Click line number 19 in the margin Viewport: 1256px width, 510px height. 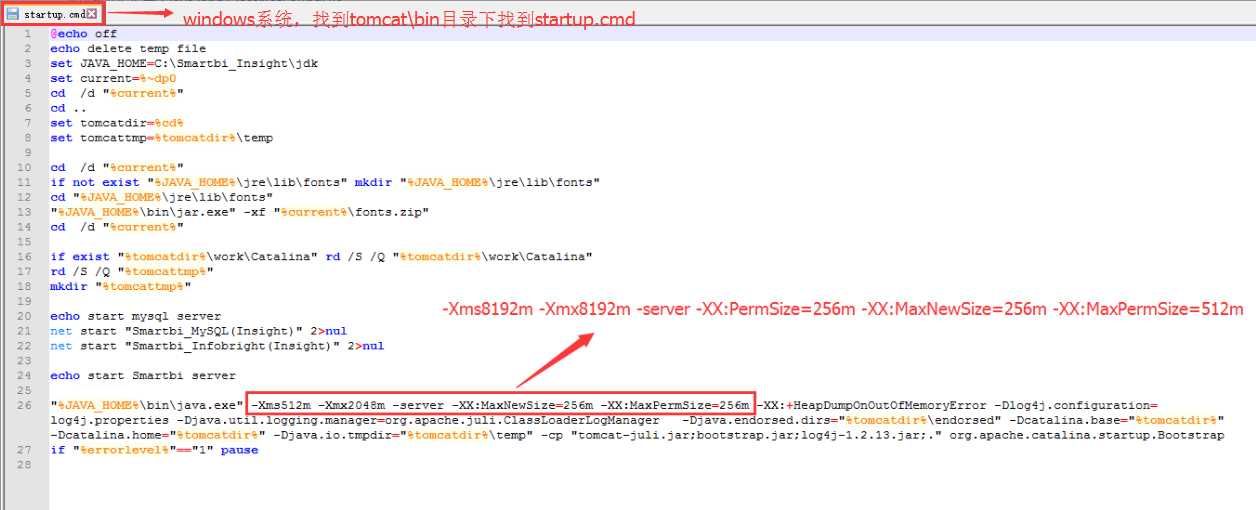click(26, 301)
